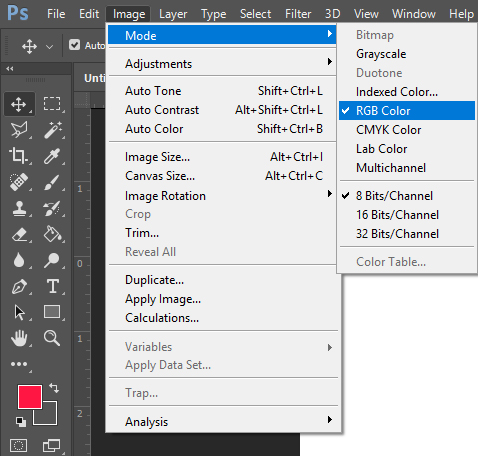The image size is (478, 456).
Task: Click the Photoshop Ps logo
Action: point(18,13)
